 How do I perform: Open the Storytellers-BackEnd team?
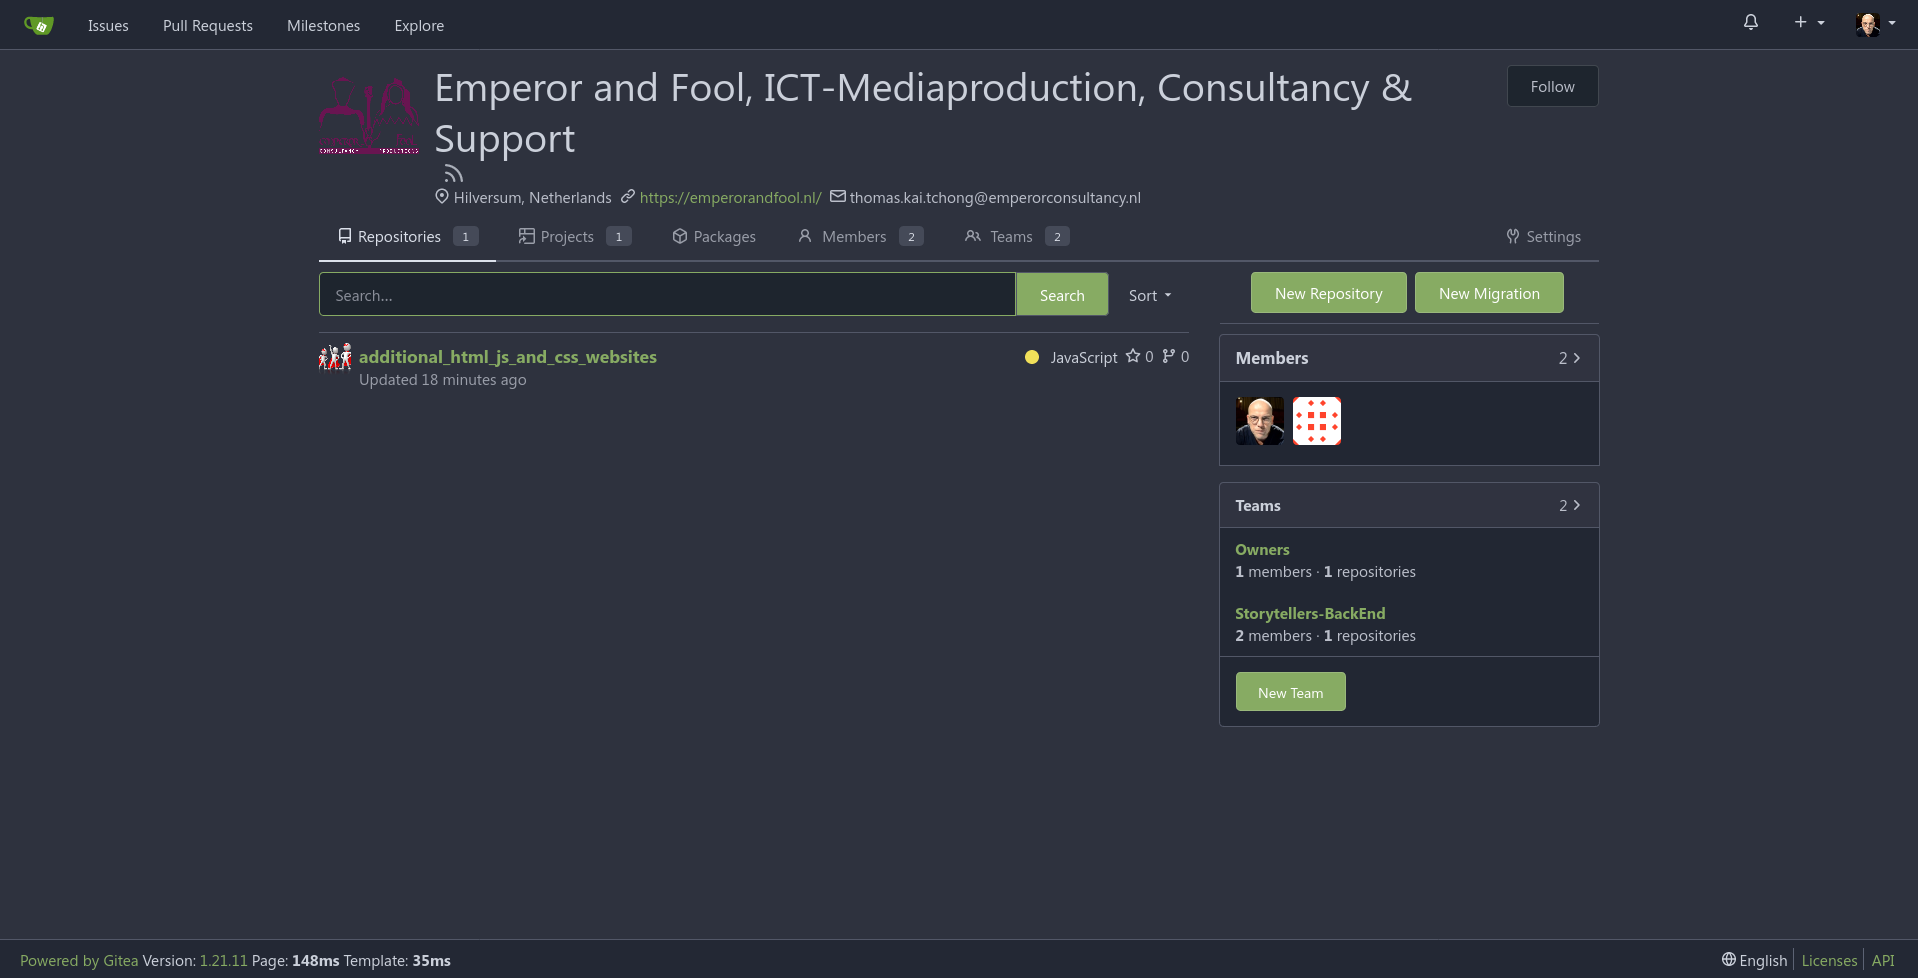(x=1310, y=613)
